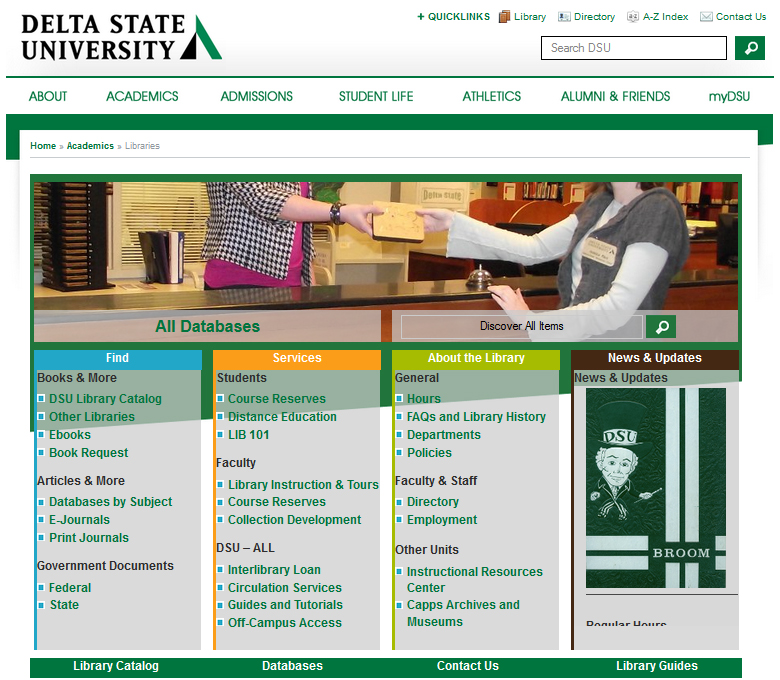The width and height of the screenshot is (780, 680).
Task: Open the Departments link
Action: 444,435
